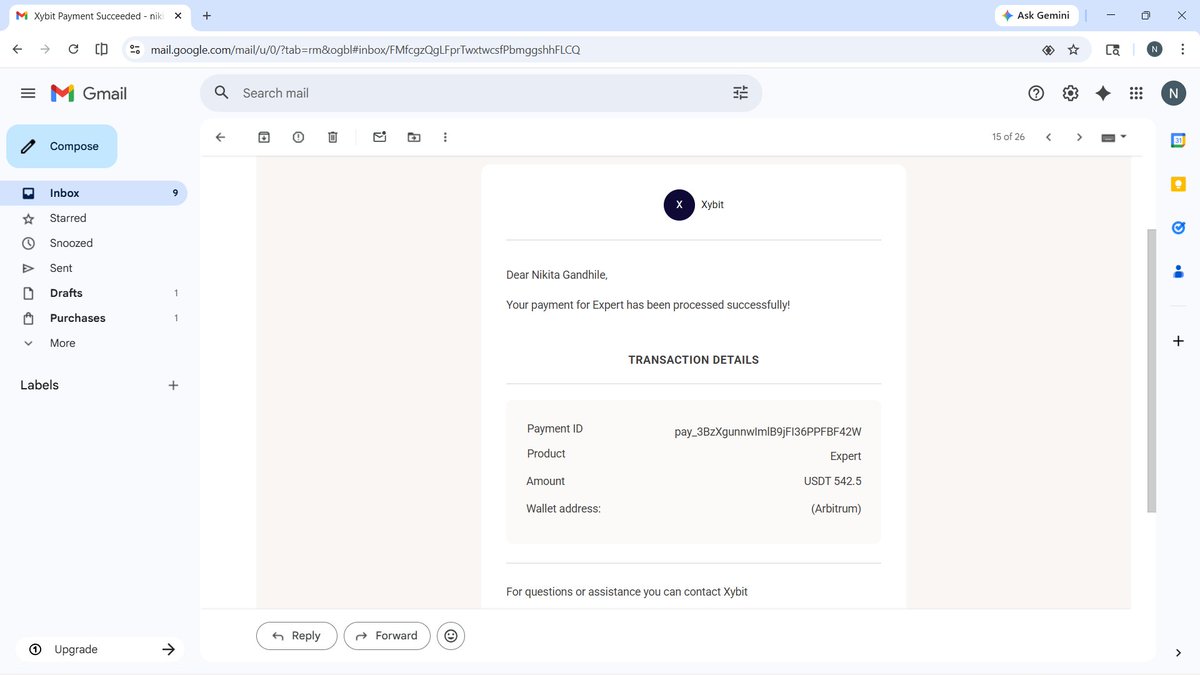
Task: Open a new browser tab
Action: [x=207, y=16]
